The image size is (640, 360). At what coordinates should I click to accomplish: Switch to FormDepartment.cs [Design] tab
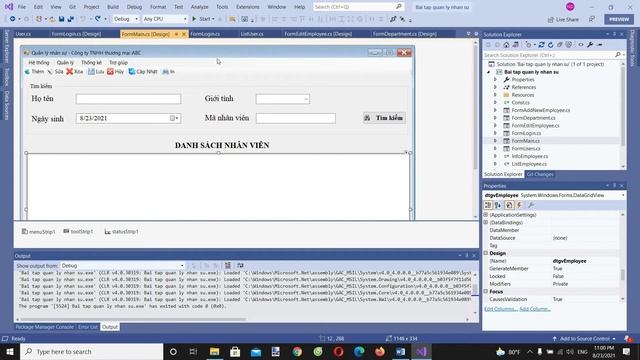coord(404,34)
